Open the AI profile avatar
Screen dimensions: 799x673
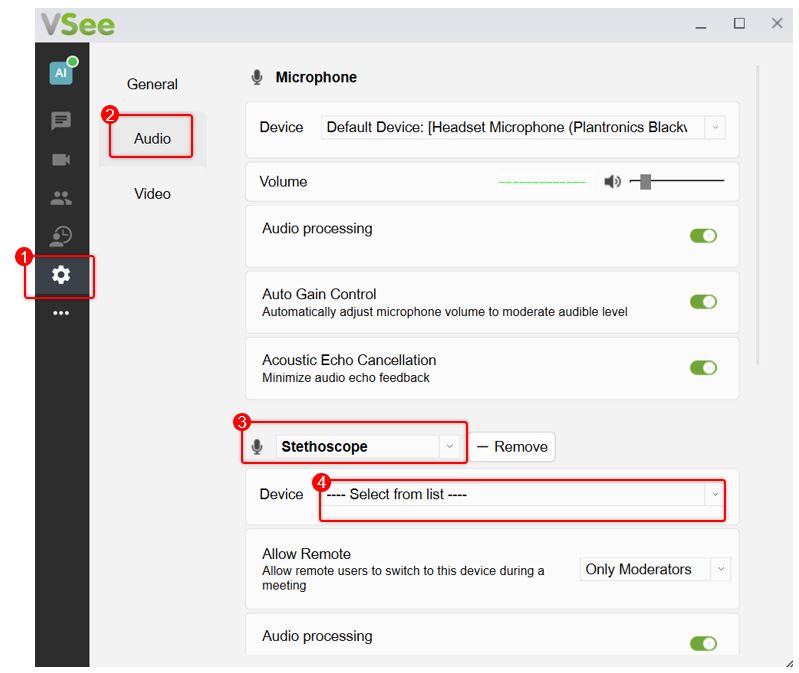coord(62,71)
